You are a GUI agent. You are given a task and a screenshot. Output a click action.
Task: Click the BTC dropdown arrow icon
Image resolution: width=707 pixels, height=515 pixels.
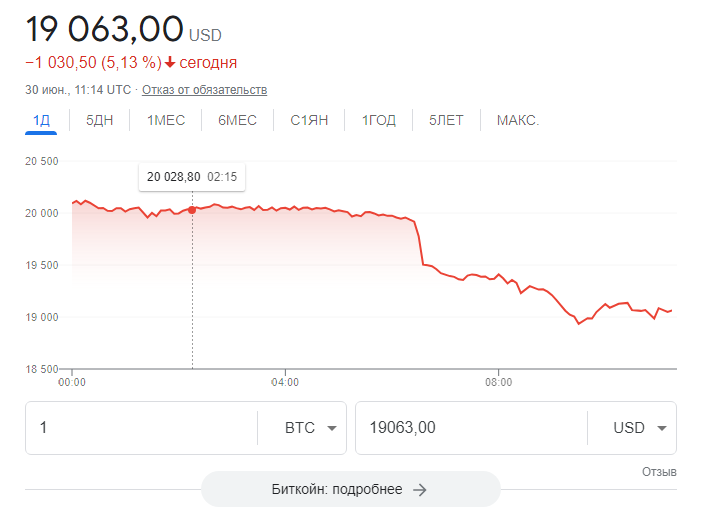(332, 428)
